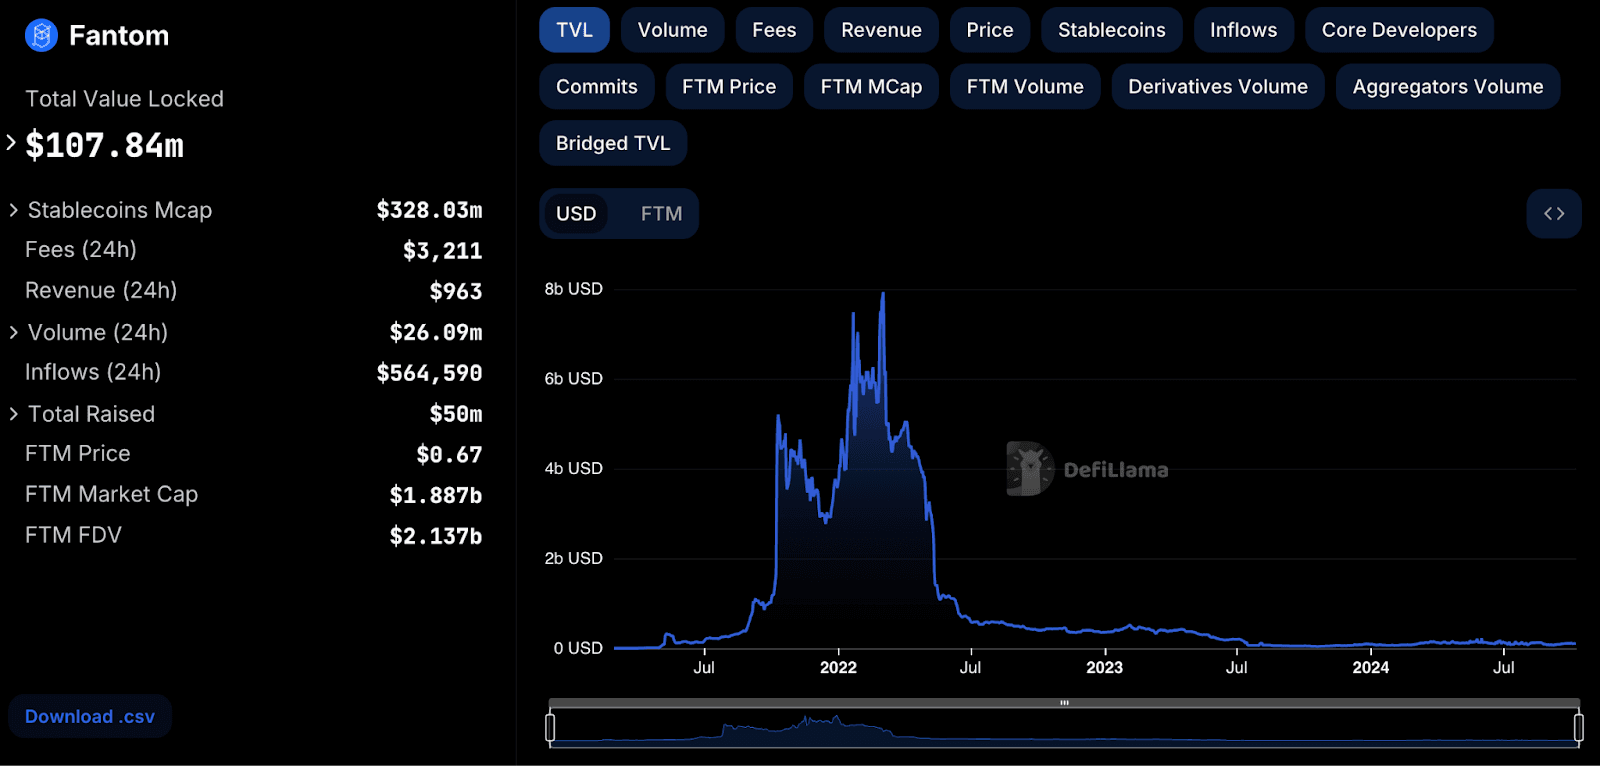Toggle the Price chart metric
The height and width of the screenshot is (766, 1600).
click(990, 30)
